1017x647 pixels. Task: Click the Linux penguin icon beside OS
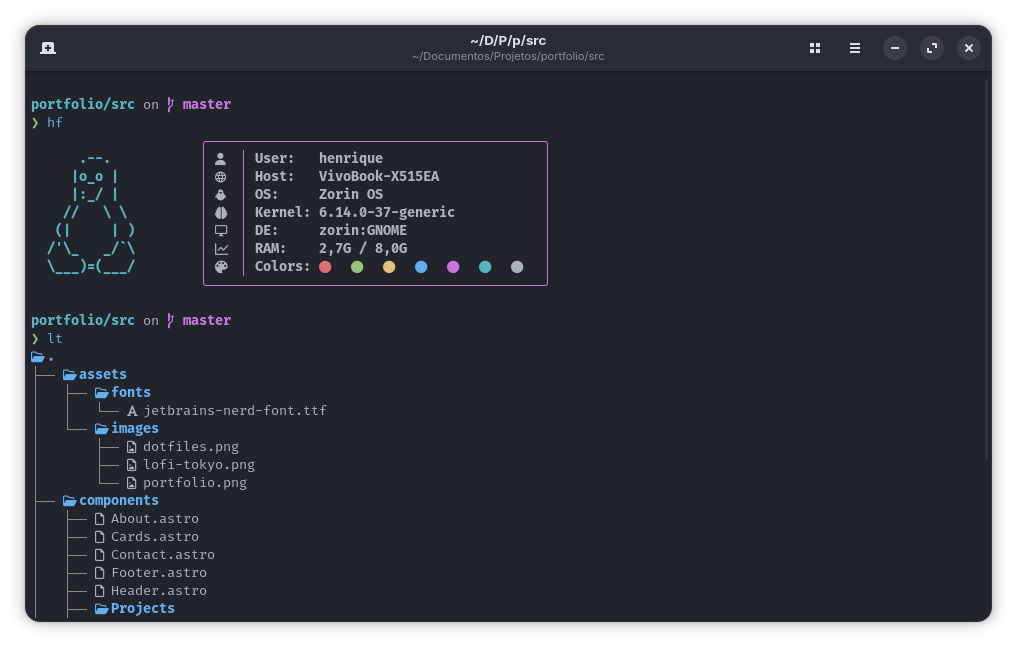click(221, 195)
